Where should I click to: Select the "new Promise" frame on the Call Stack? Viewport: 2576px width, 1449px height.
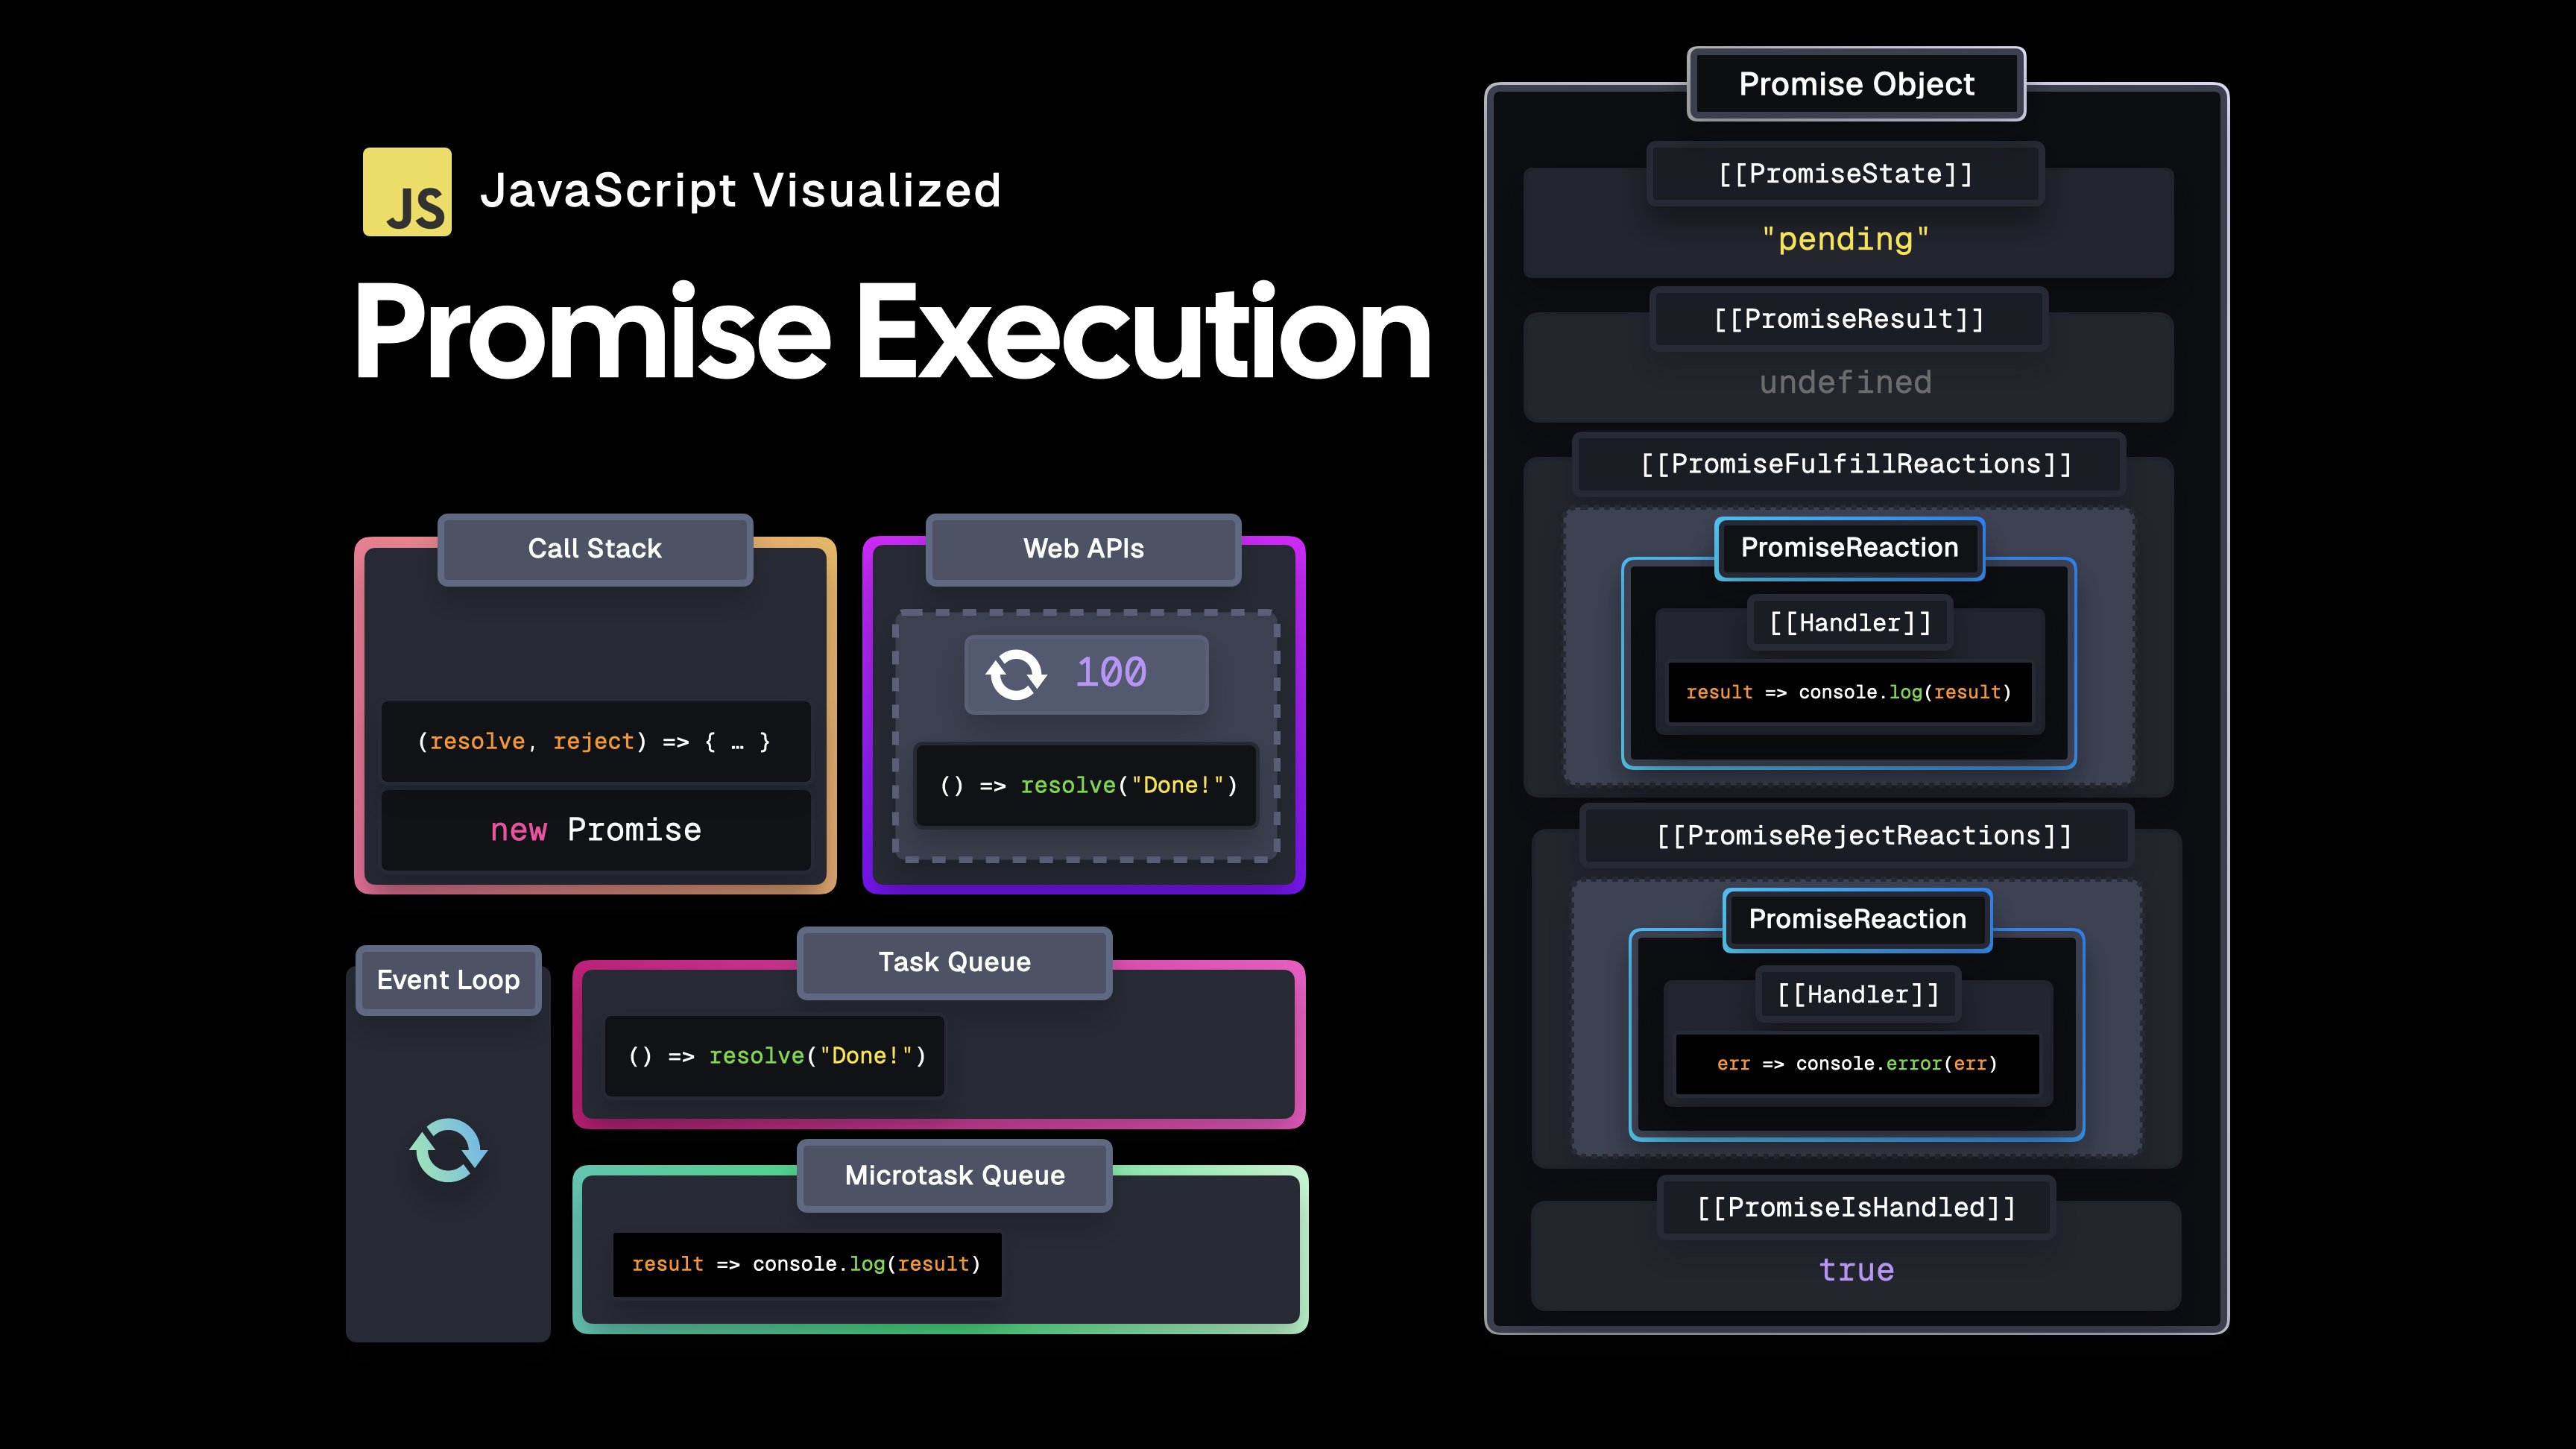coord(595,830)
